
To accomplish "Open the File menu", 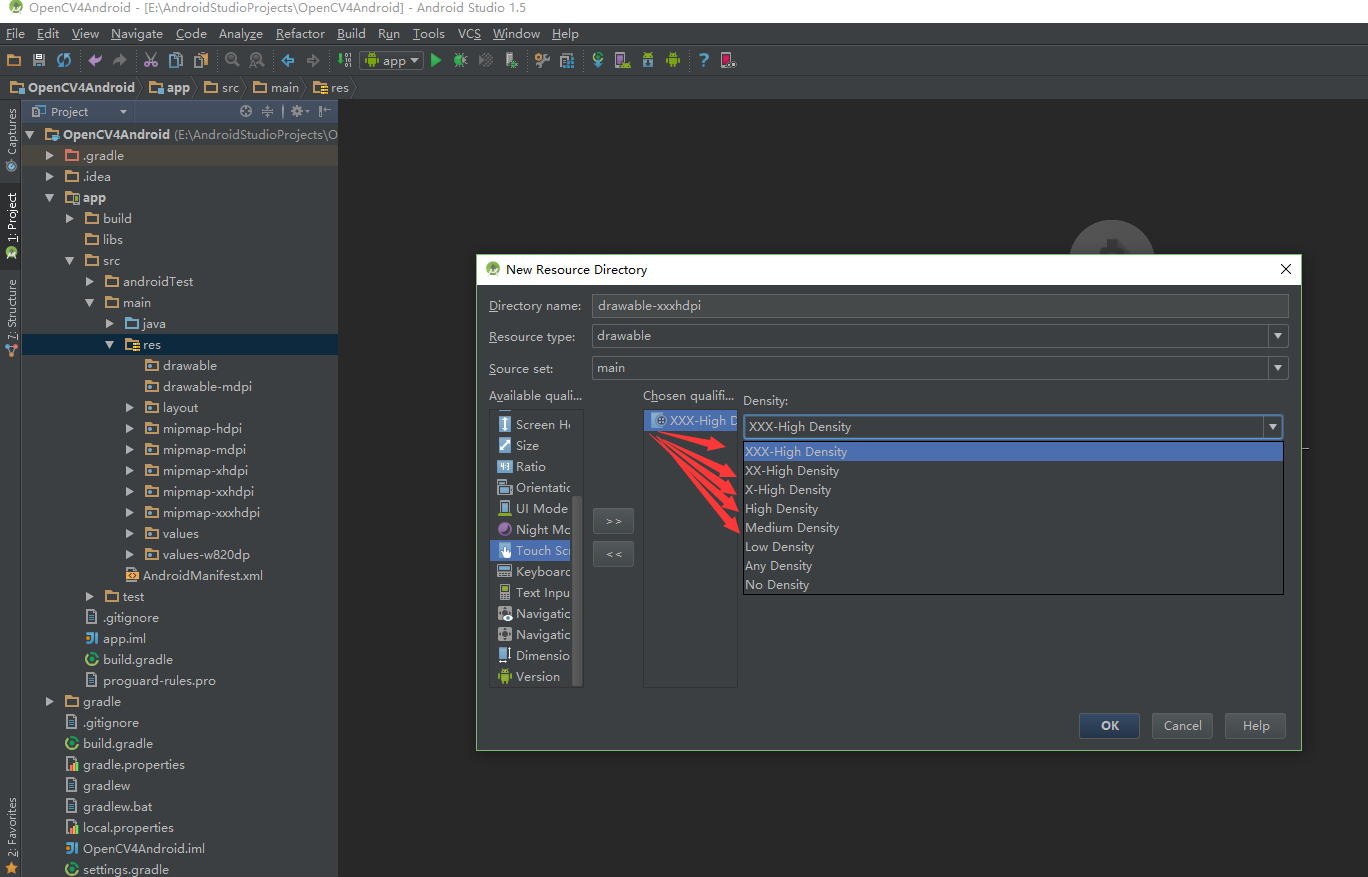I will tap(15, 34).
